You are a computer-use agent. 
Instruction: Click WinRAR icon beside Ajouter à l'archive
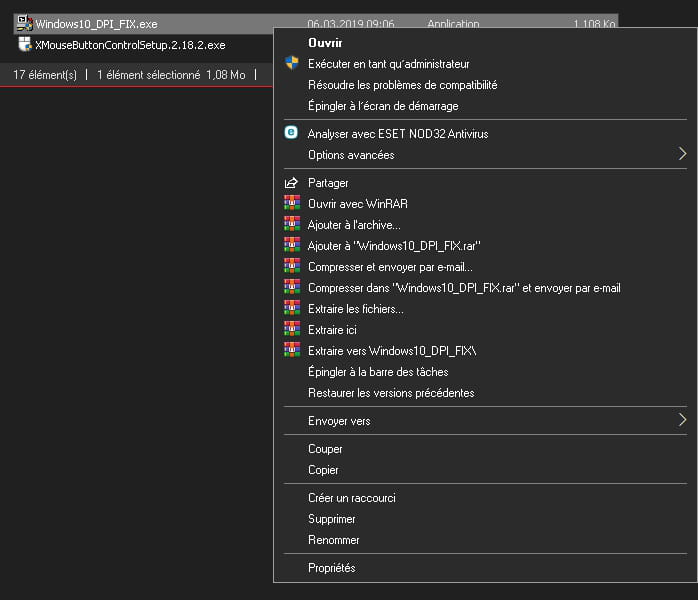click(x=292, y=224)
